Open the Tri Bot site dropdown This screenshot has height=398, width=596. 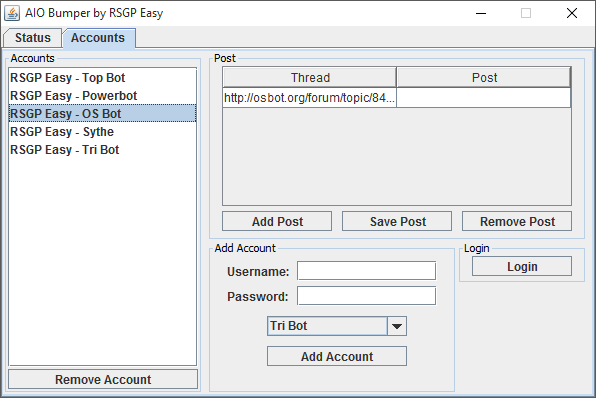[x=337, y=326]
